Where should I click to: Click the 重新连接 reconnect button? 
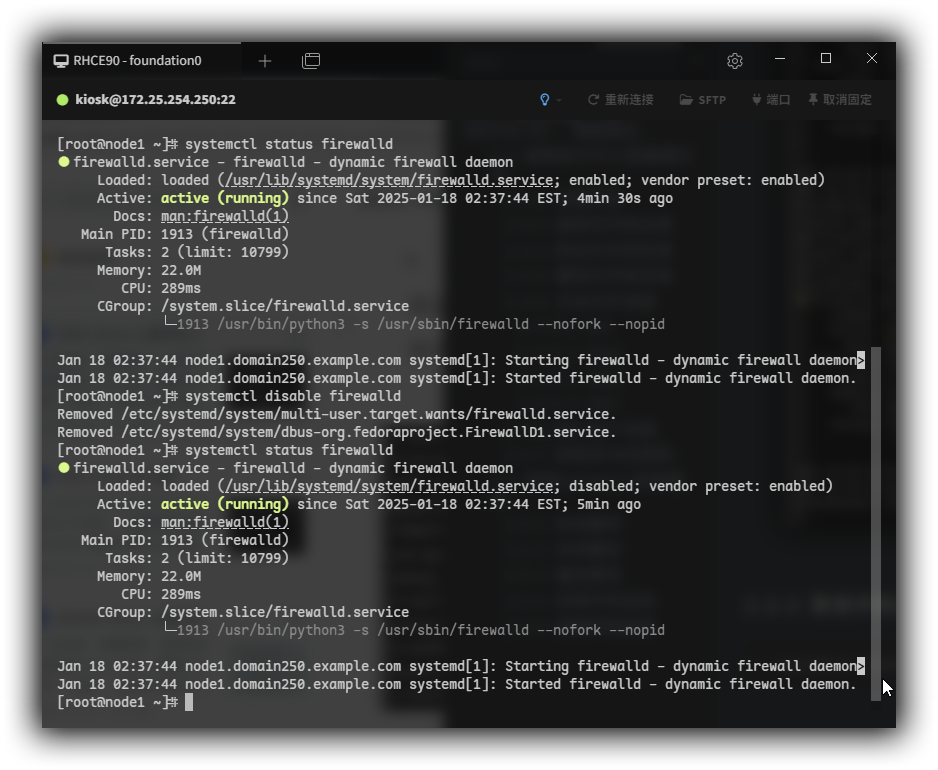pos(620,100)
